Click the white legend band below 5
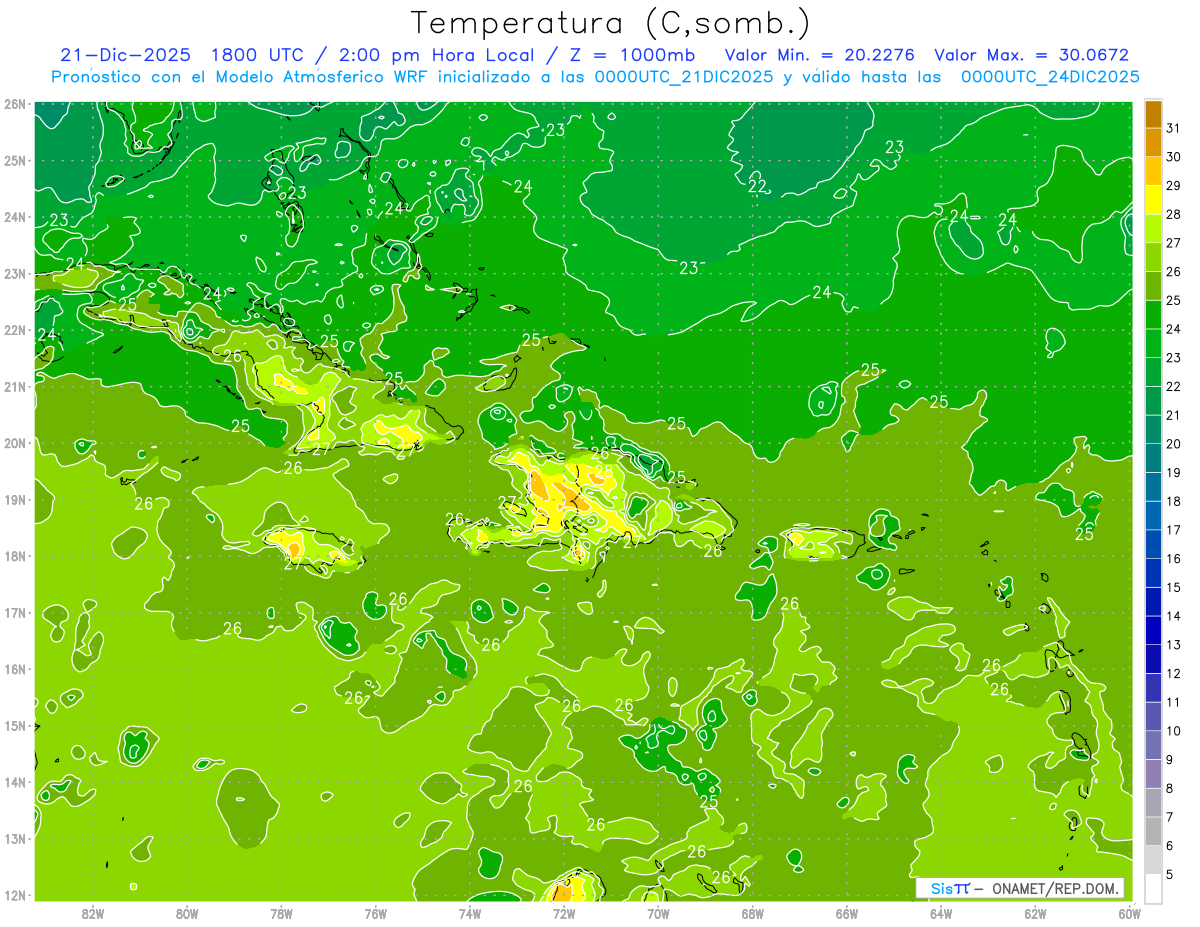The width and height of the screenshot is (1200, 927). 1153,888
